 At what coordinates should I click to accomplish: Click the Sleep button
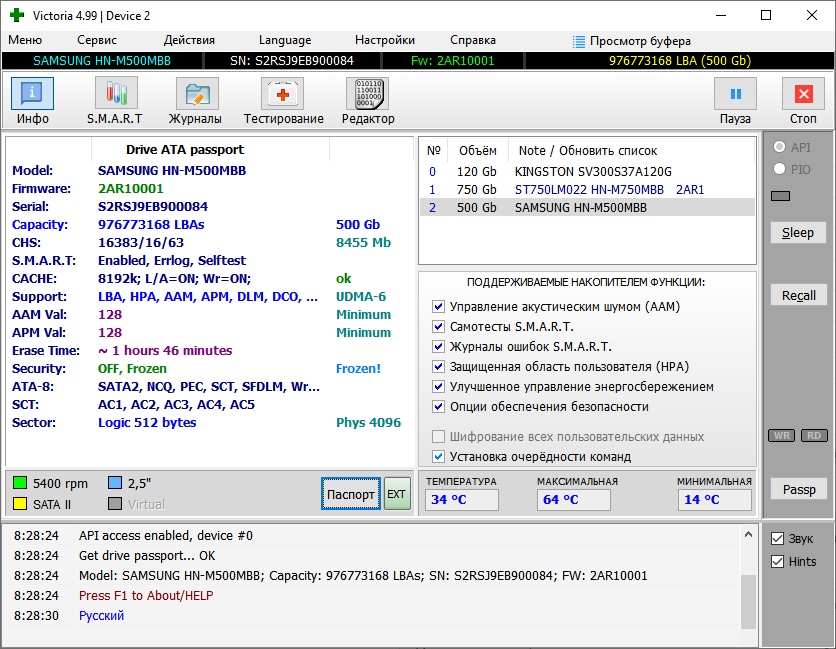pos(798,233)
